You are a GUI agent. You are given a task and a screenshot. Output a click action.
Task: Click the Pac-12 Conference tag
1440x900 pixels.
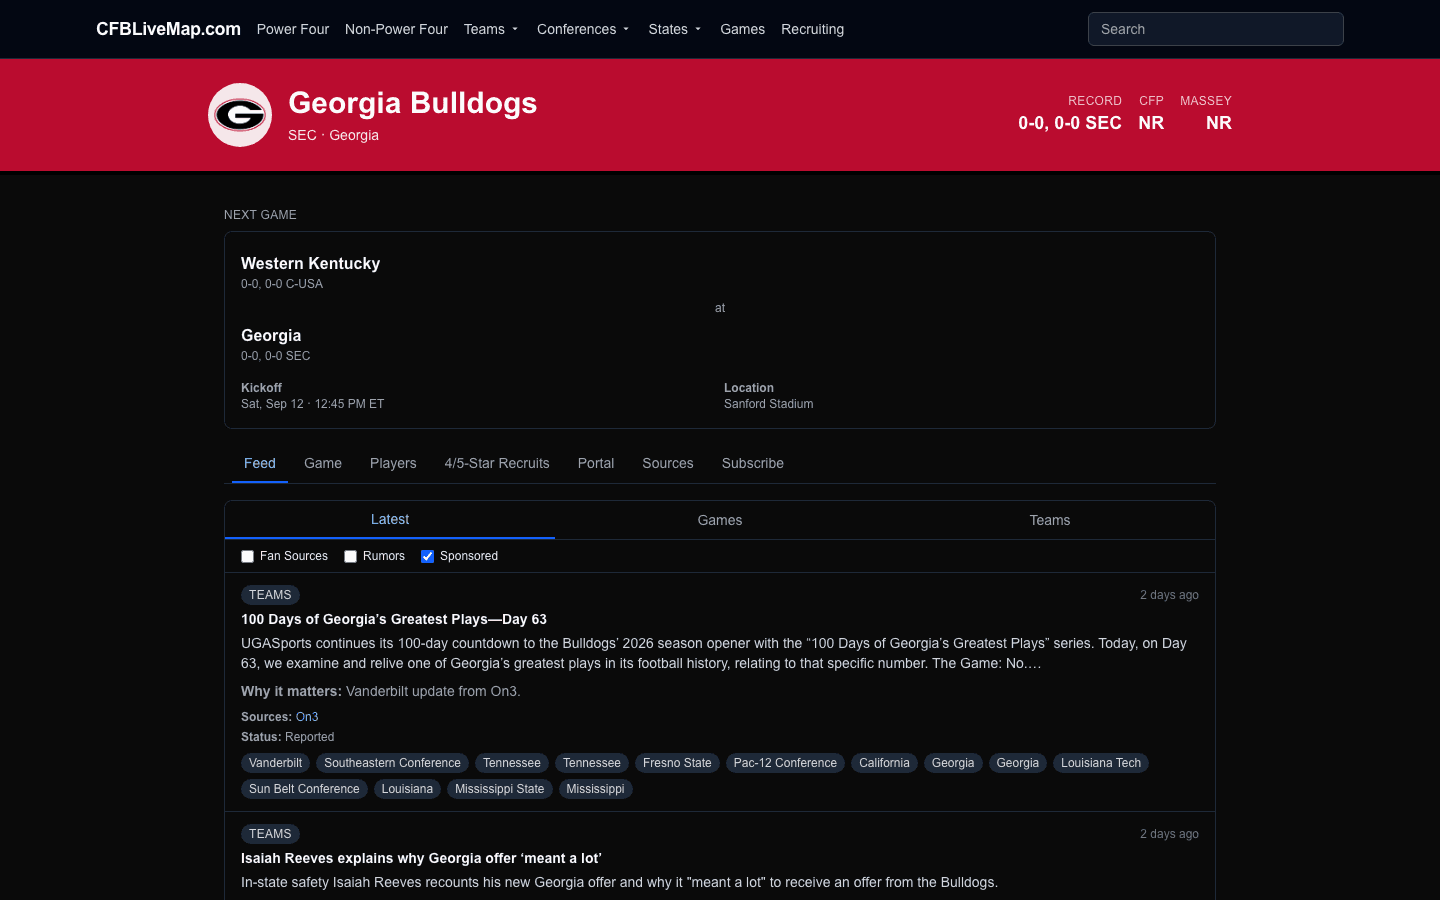tap(785, 763)
